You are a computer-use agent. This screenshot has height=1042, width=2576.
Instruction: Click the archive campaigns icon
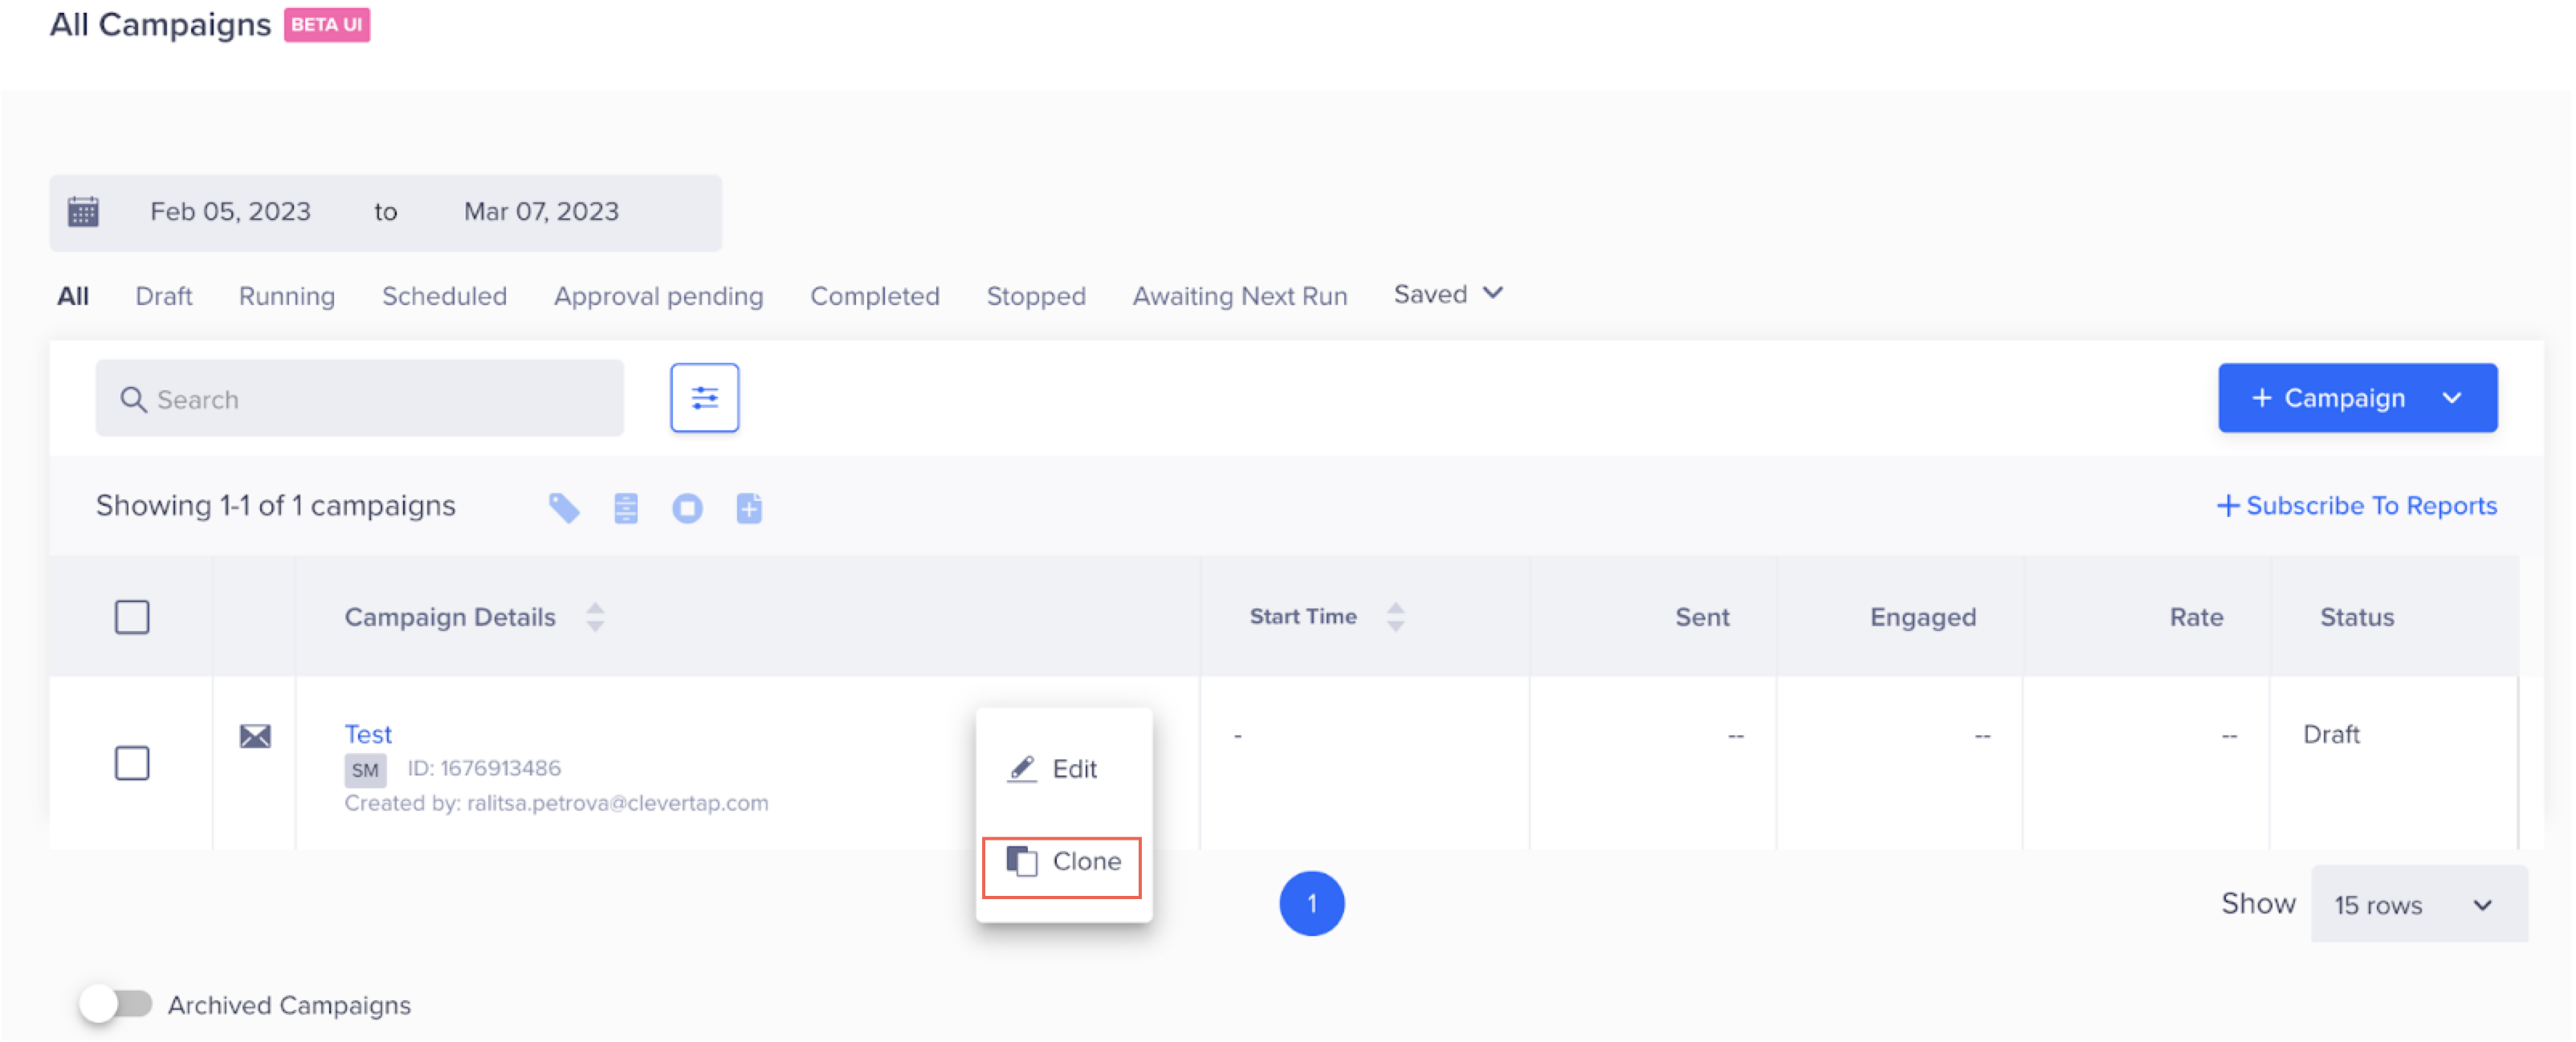pyautogui.click(x=626, y=508)
